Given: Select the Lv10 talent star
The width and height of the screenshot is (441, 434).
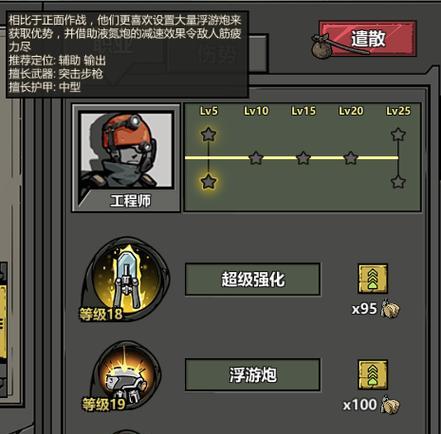Looking at the screenshot, I should point(256,158).
